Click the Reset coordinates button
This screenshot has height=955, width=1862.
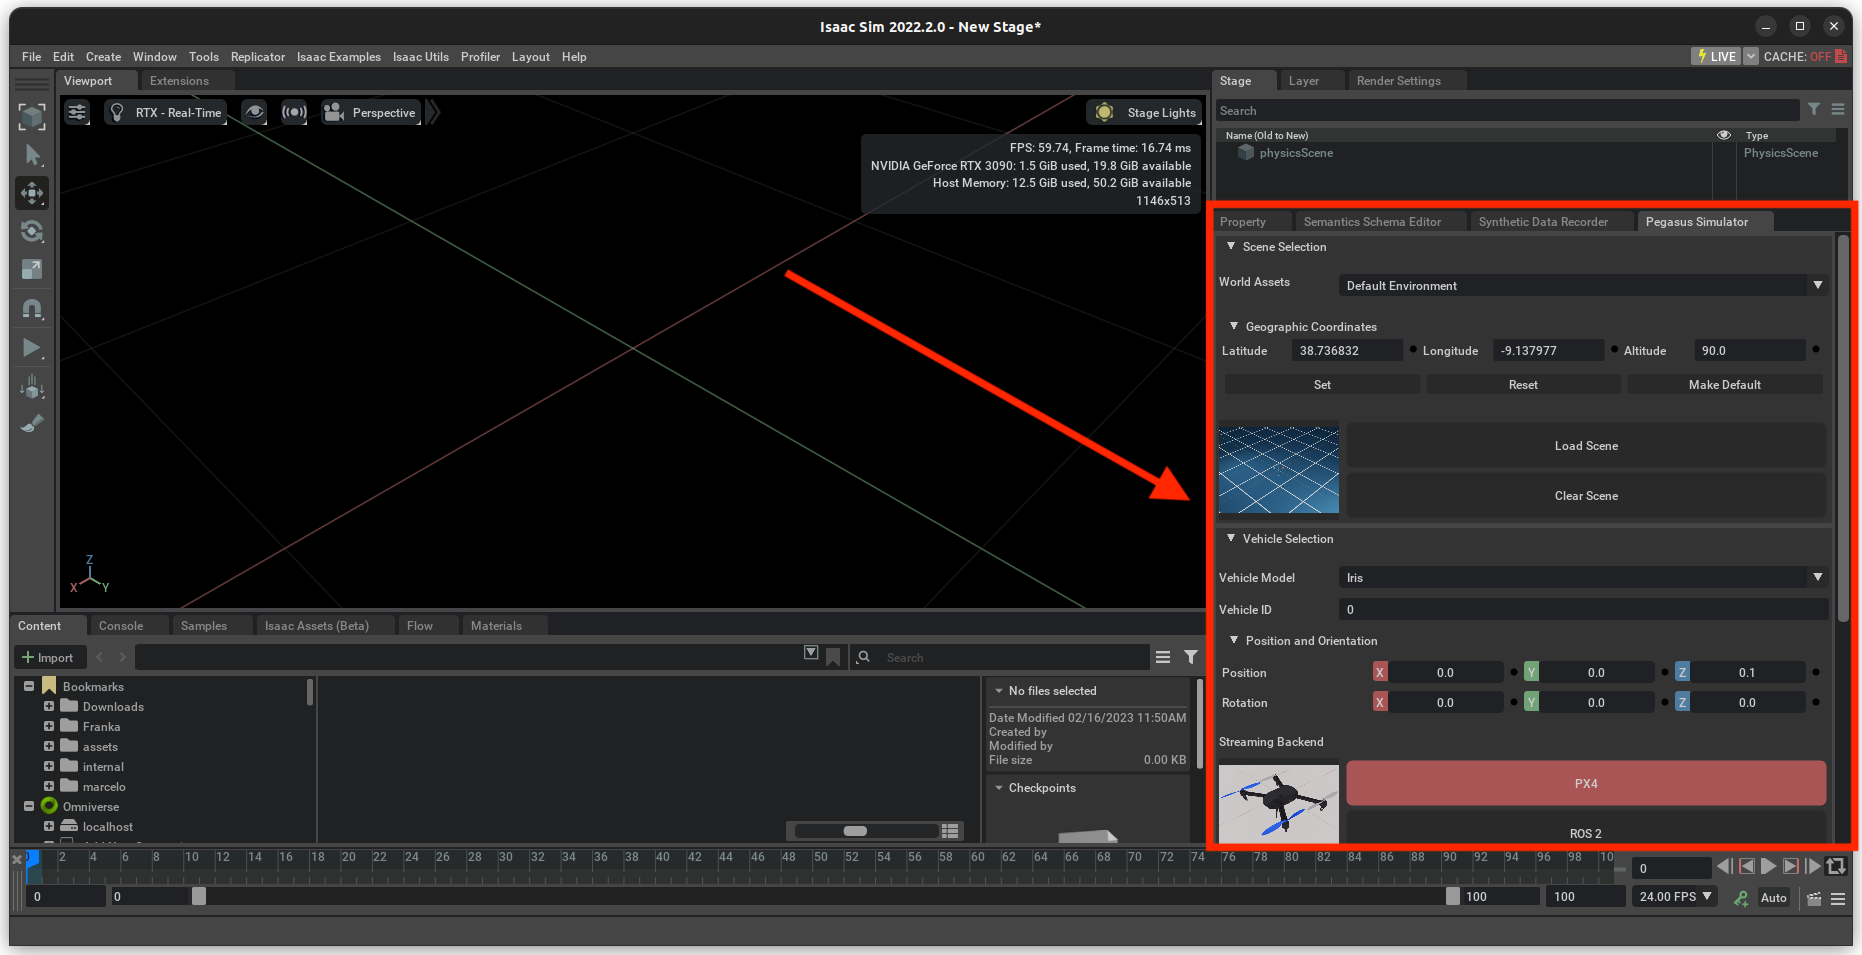pos(1523,385)
